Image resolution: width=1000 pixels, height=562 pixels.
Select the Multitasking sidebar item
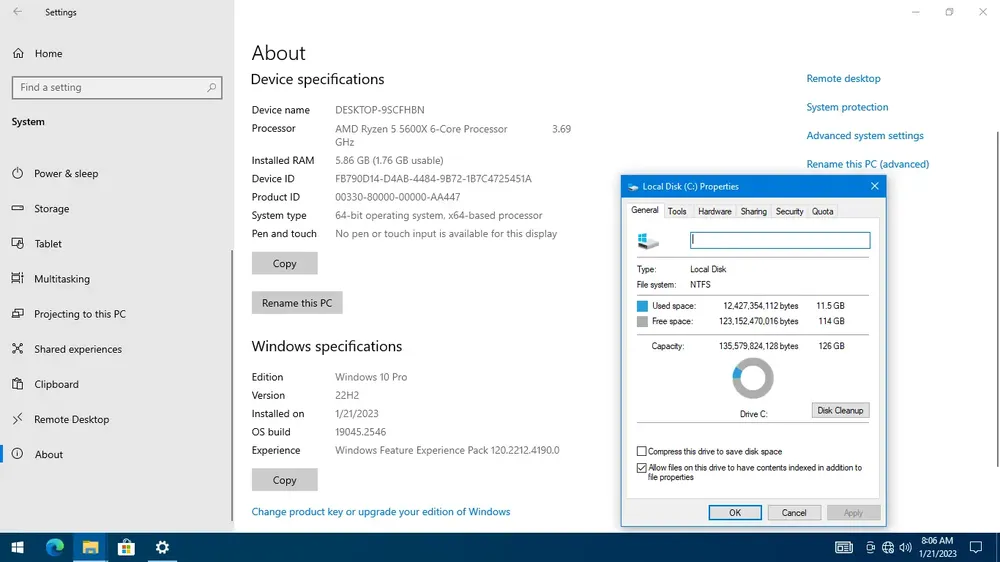[61, 279]
